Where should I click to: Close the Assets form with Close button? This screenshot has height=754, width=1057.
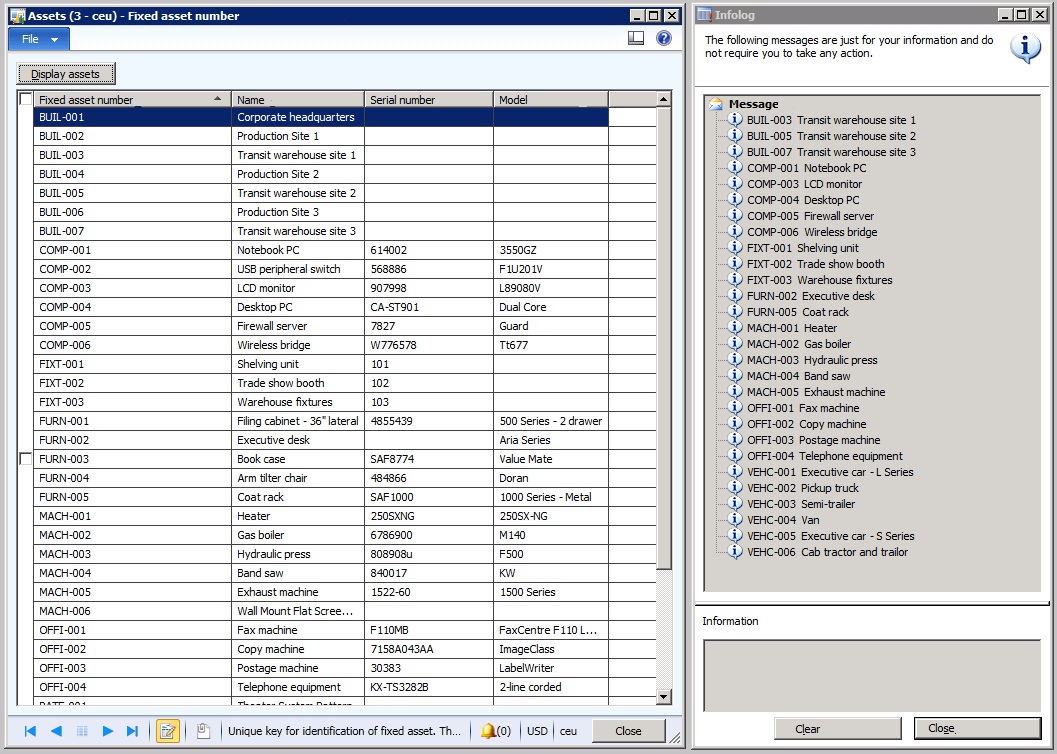click(628, 731)
